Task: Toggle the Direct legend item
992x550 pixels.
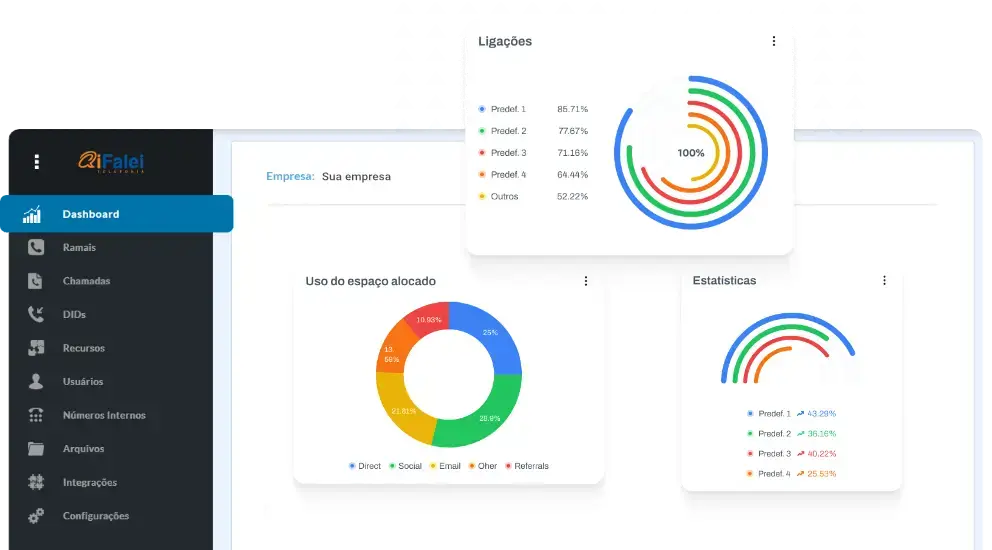Action: click(x=365, y=466)
